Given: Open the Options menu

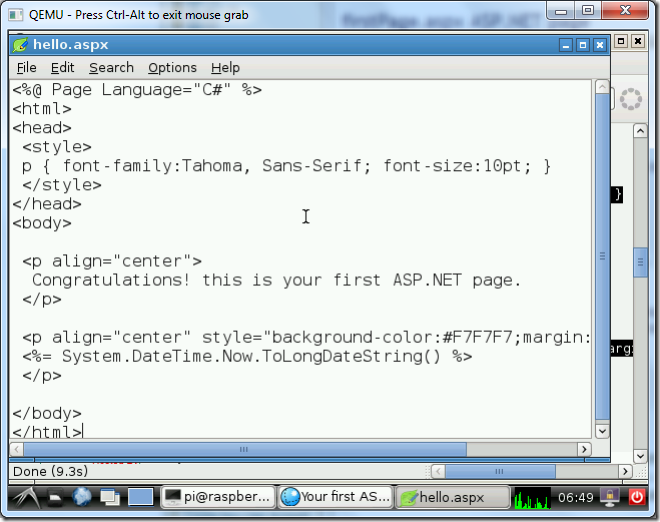Looking at the screenshot, I should pos(172,67).
